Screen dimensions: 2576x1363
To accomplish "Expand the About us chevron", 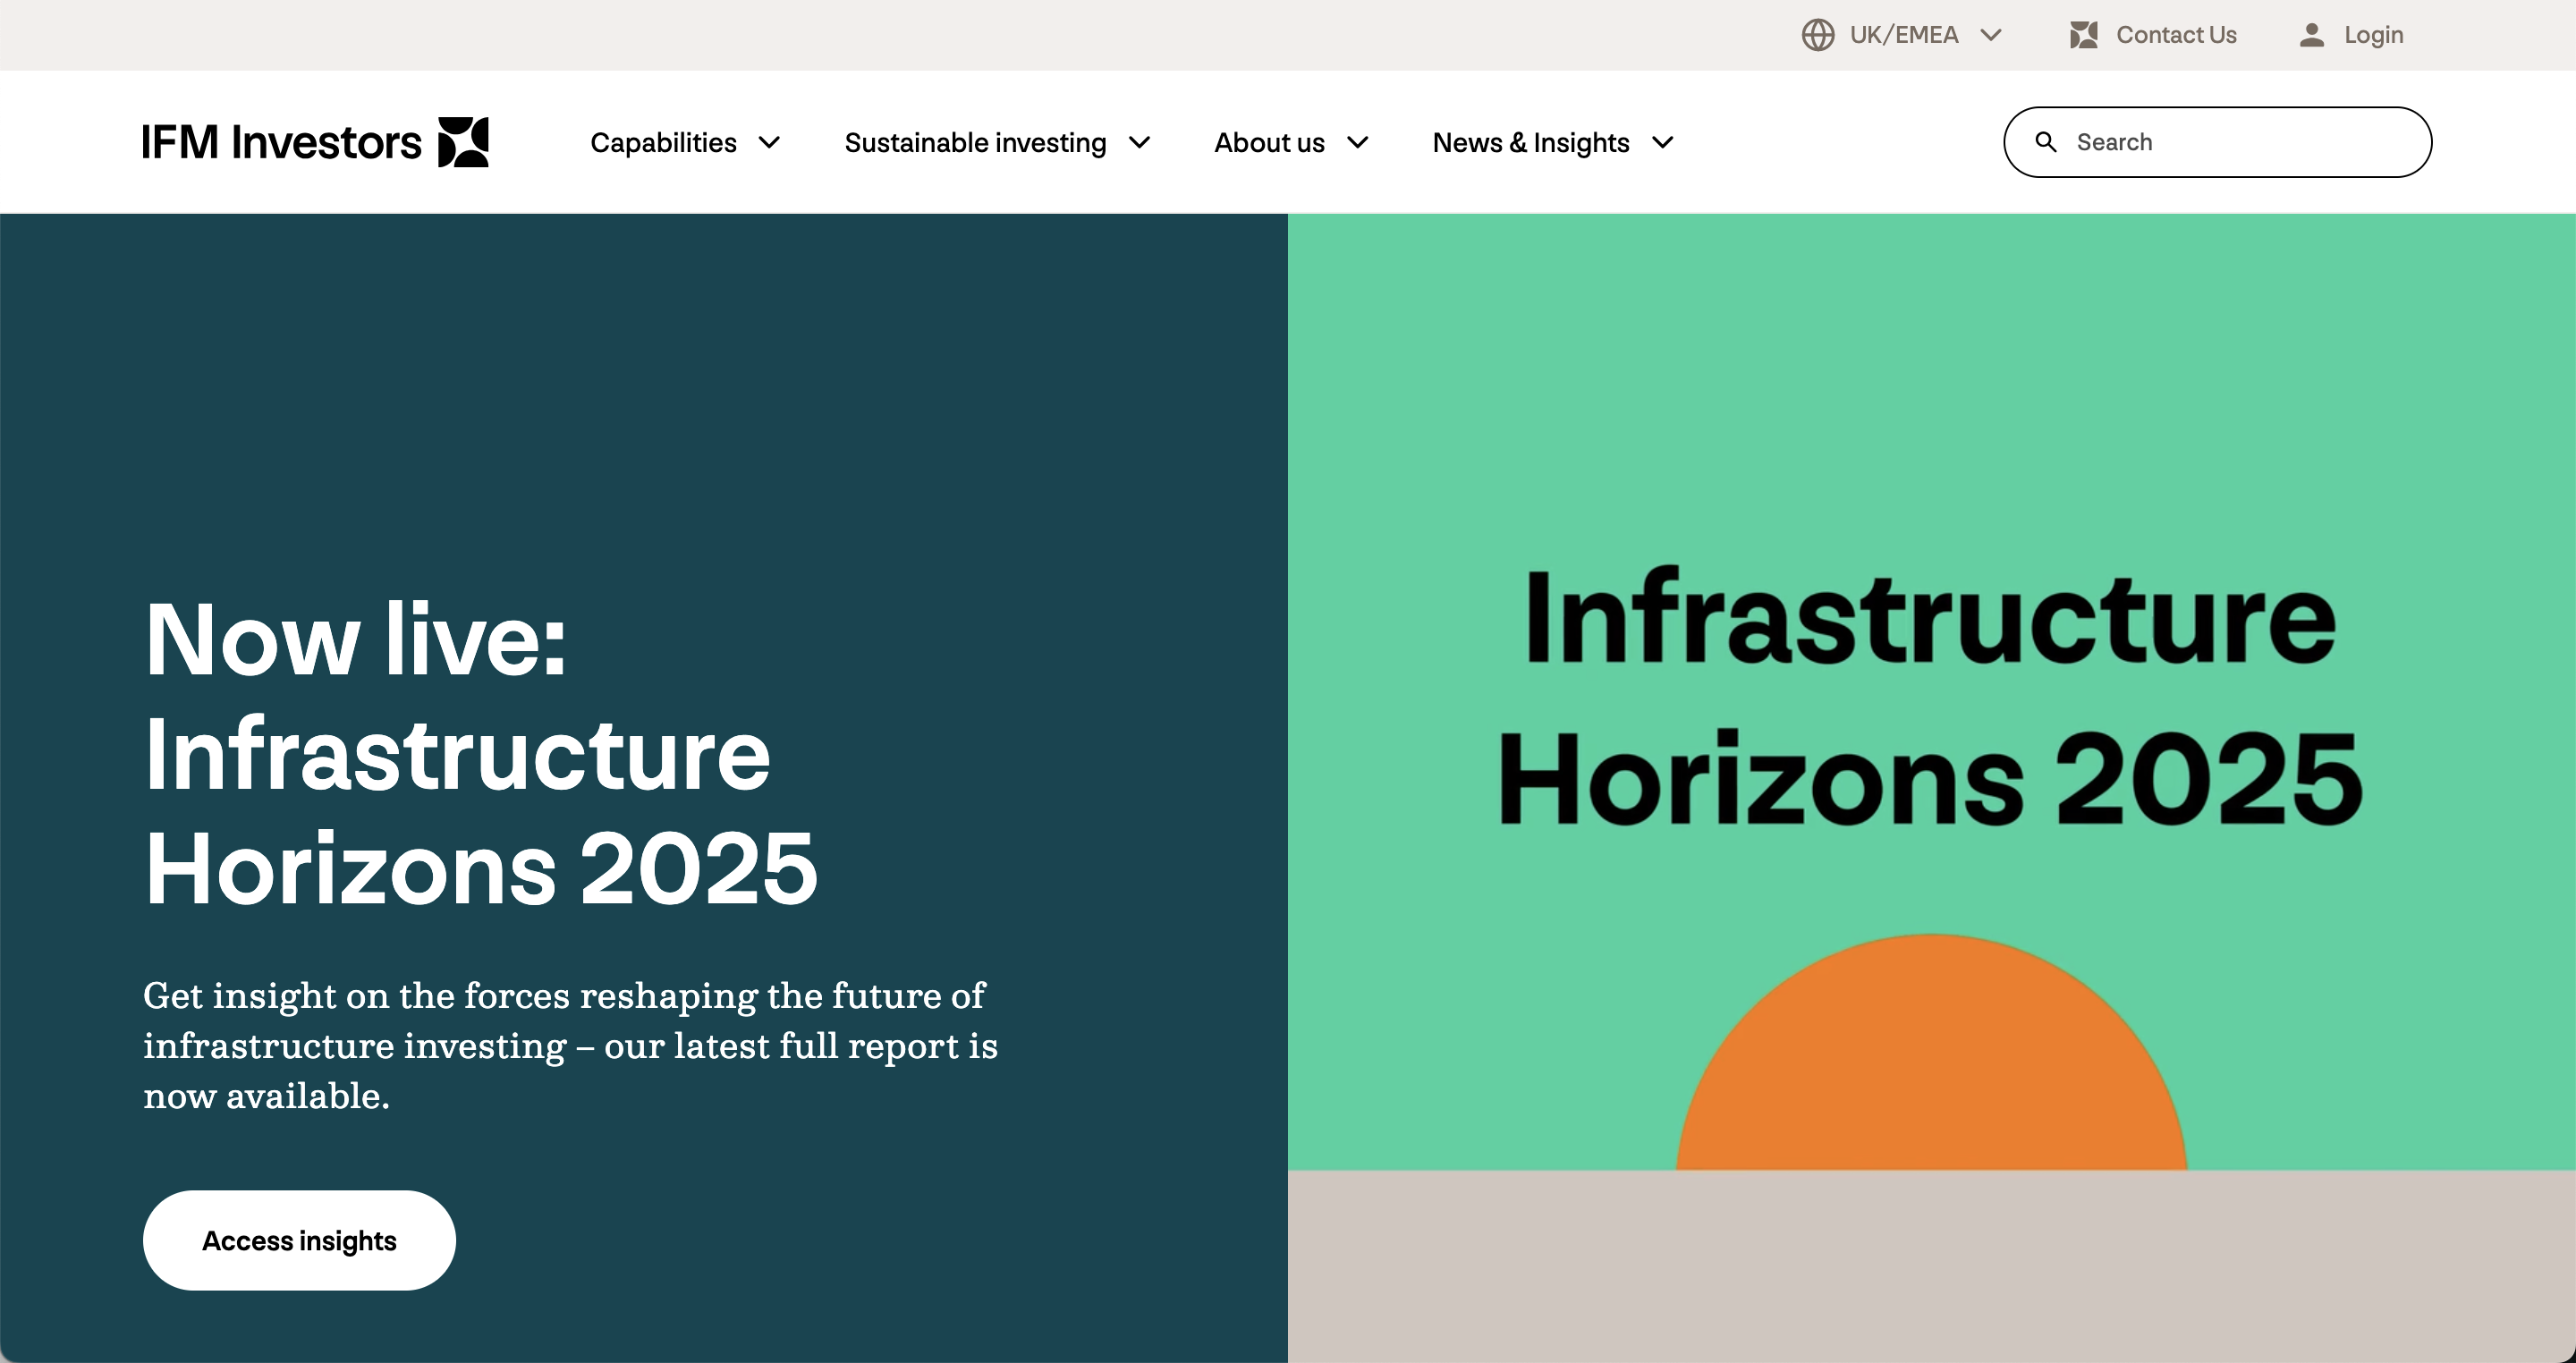I will tap(1357, 143).
